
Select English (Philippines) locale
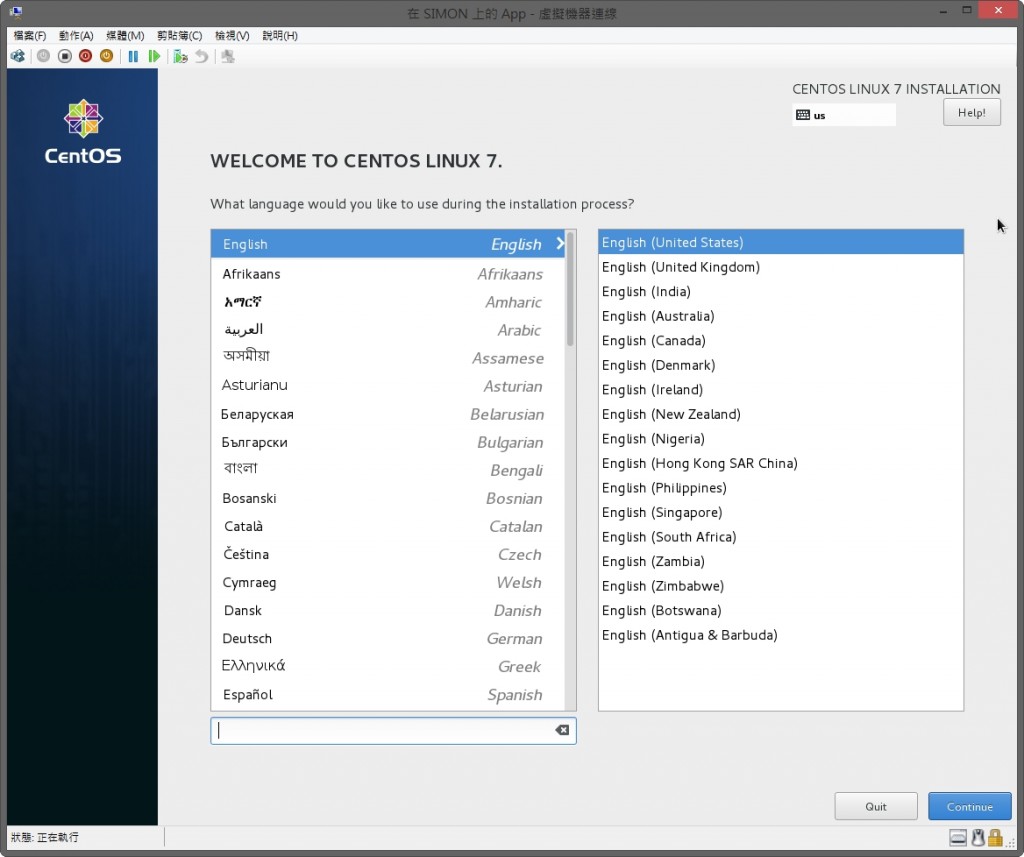pyautogui.click(x=780, y=488)
